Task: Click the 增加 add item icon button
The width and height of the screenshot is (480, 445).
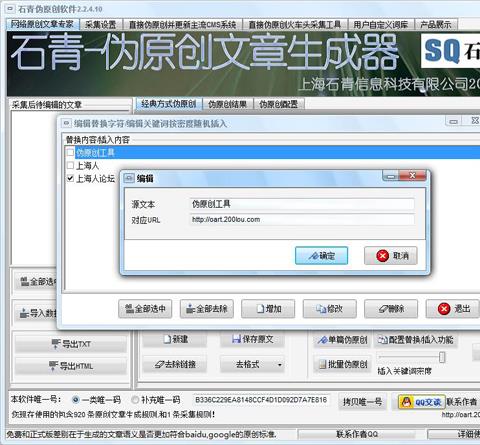Action: click(268, 309)
